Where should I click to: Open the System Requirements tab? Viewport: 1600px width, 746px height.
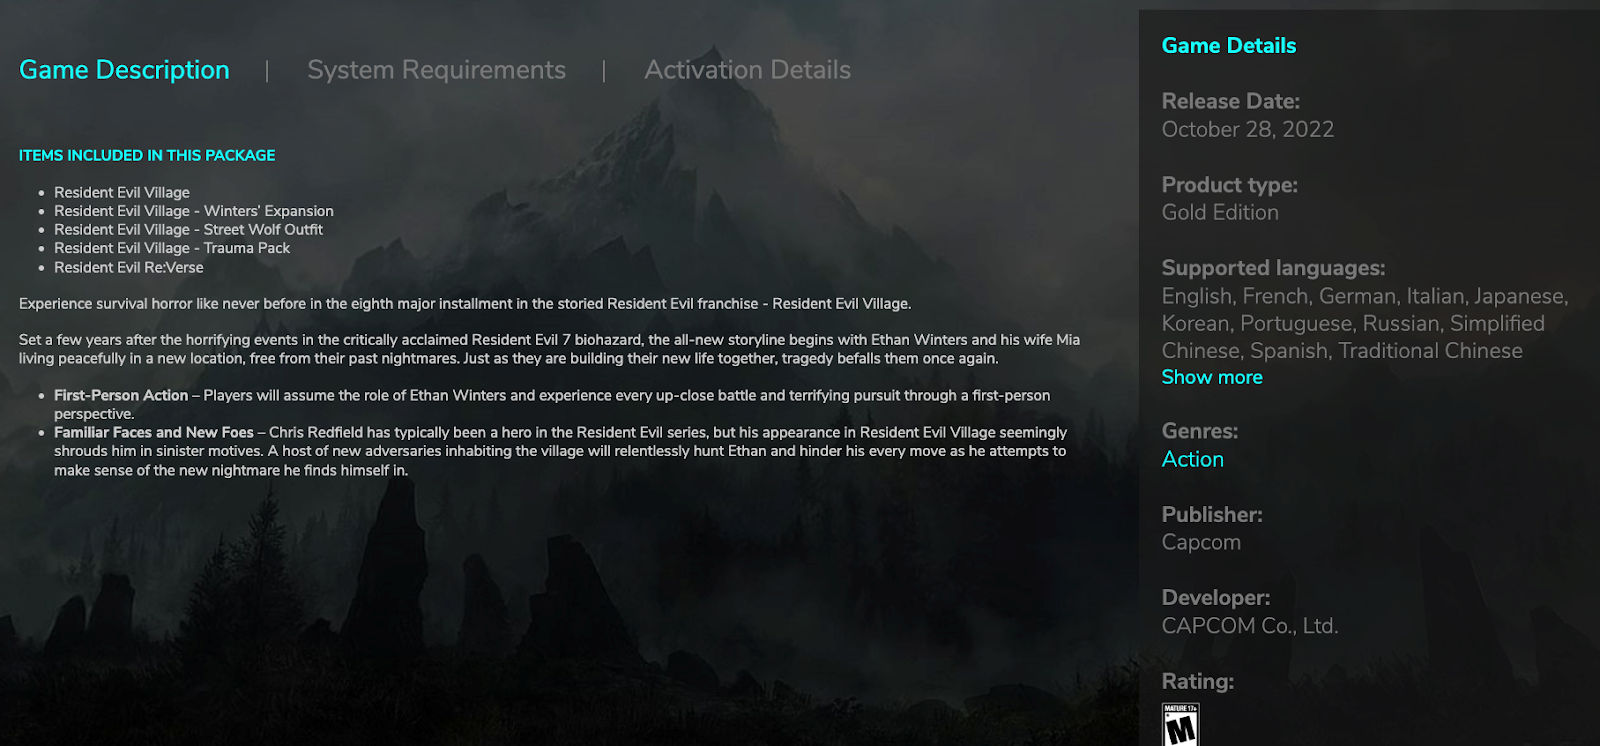[436, 70]
